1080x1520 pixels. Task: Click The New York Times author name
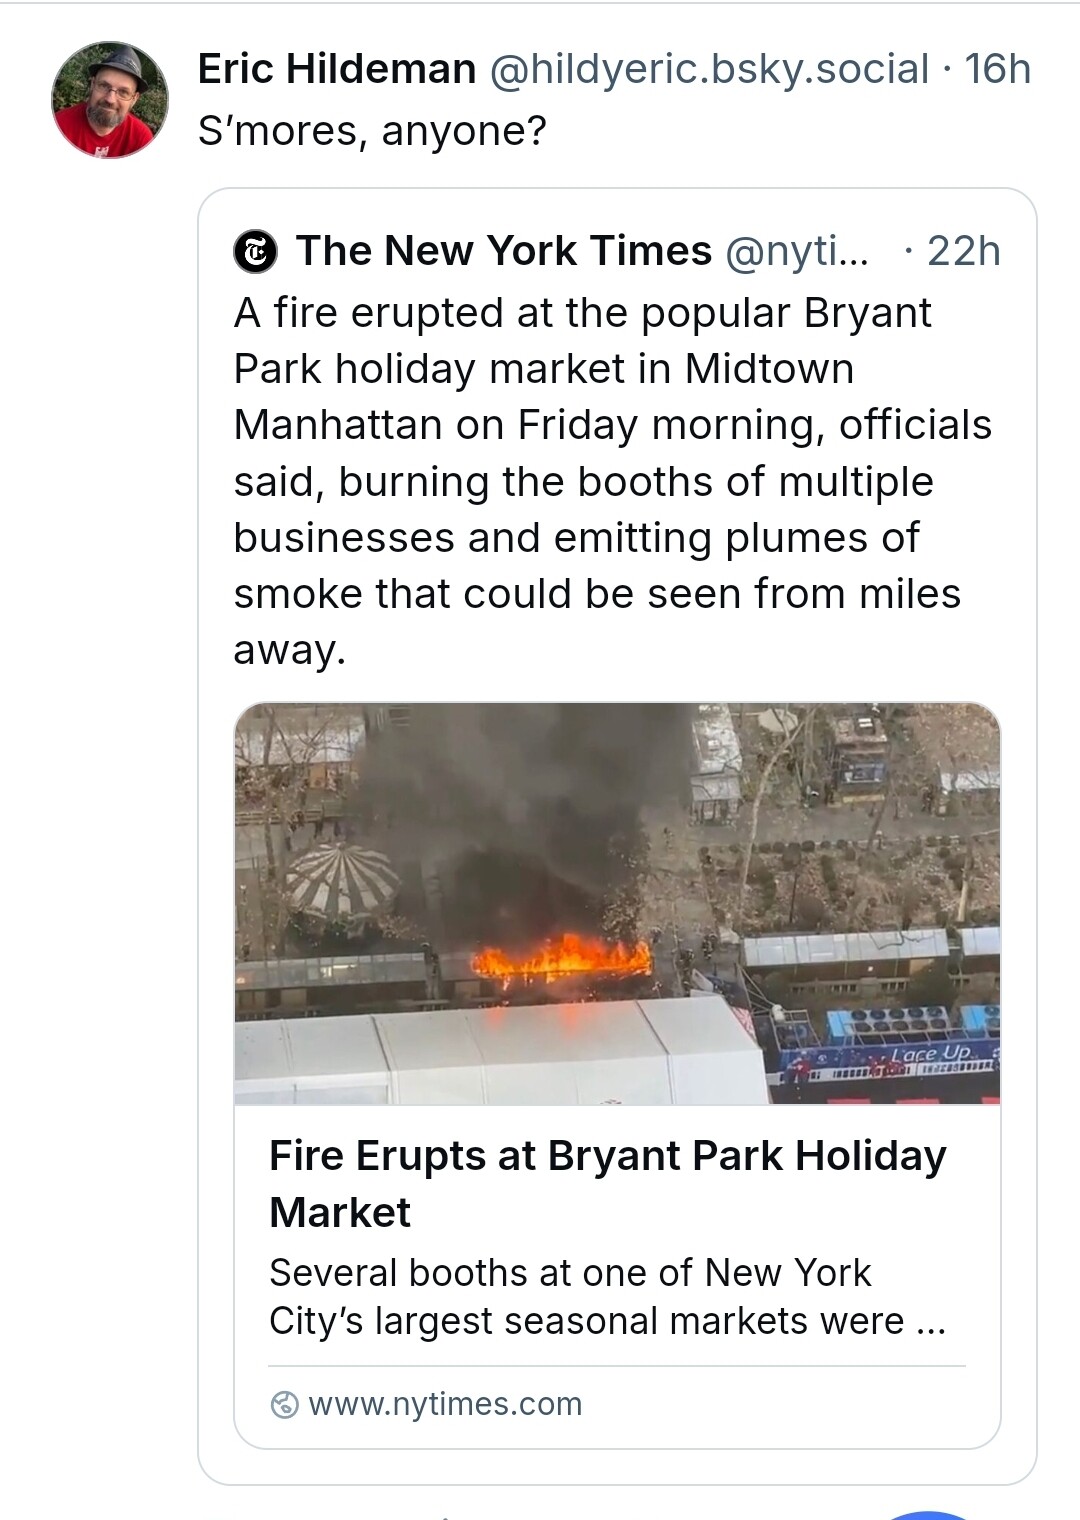[504, 251]
